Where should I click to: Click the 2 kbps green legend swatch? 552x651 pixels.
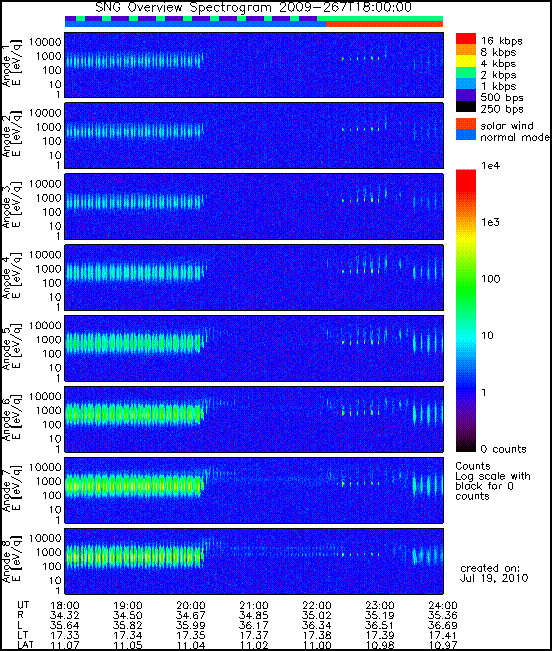466,73
